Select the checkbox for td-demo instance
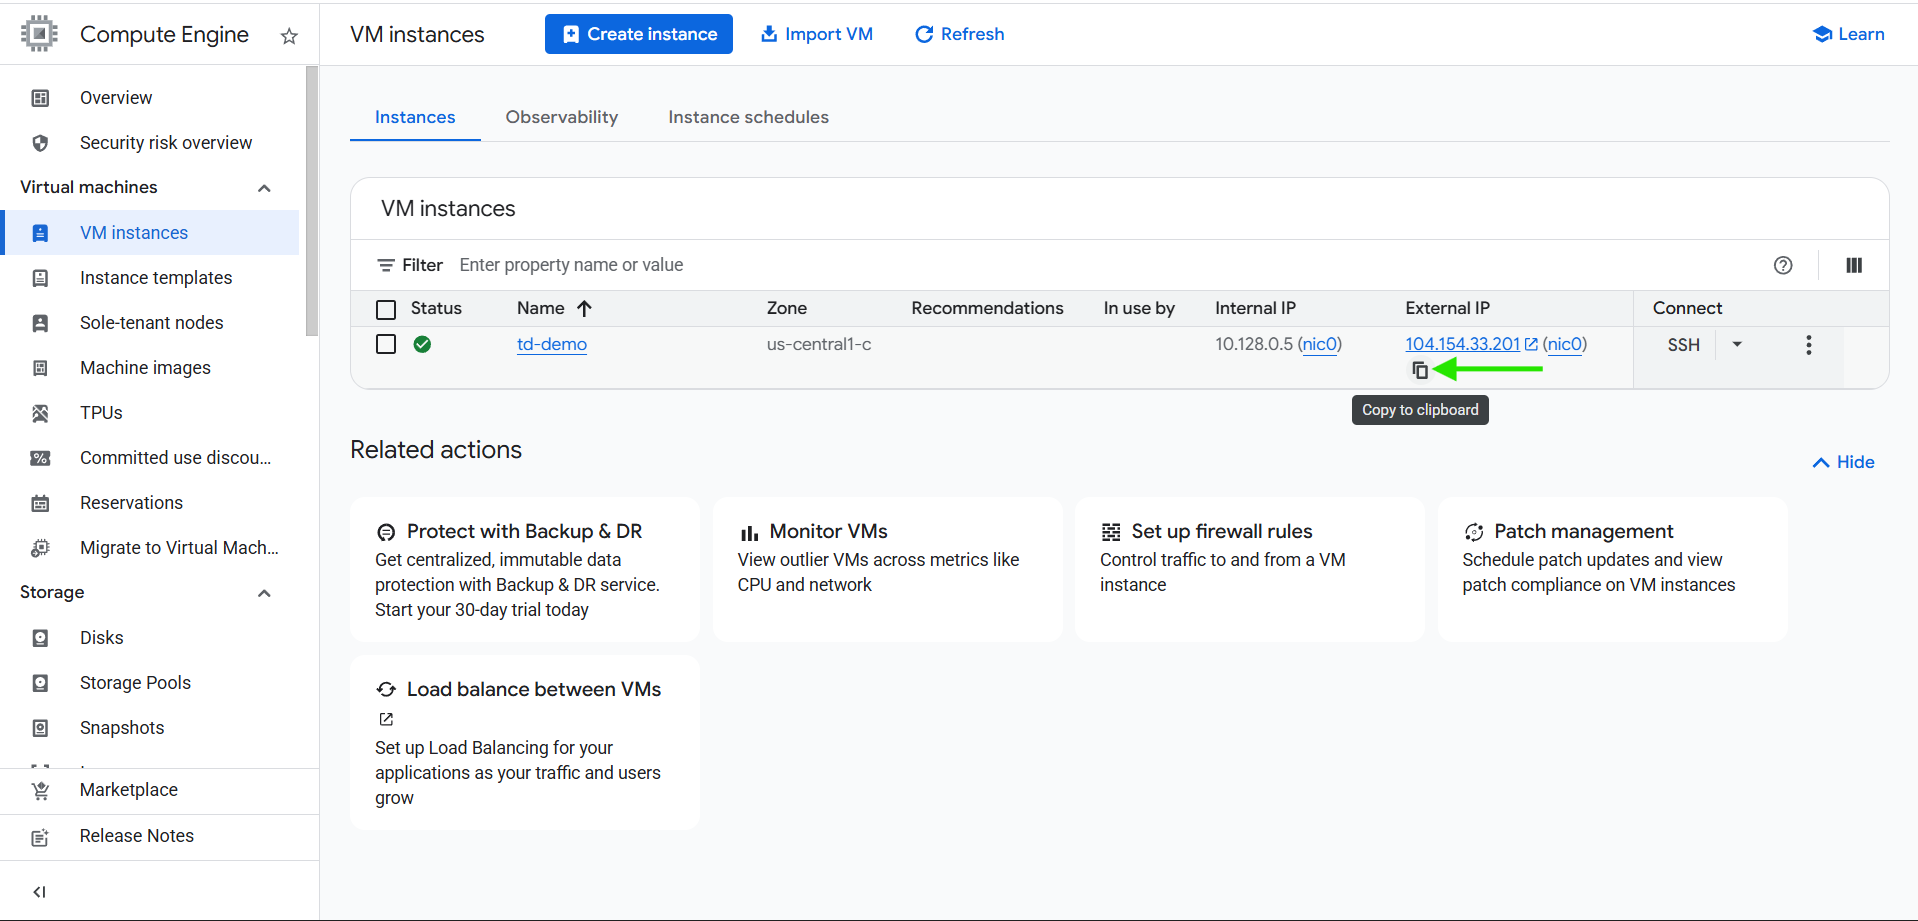1918x921 pixels. tap(386, 344)
